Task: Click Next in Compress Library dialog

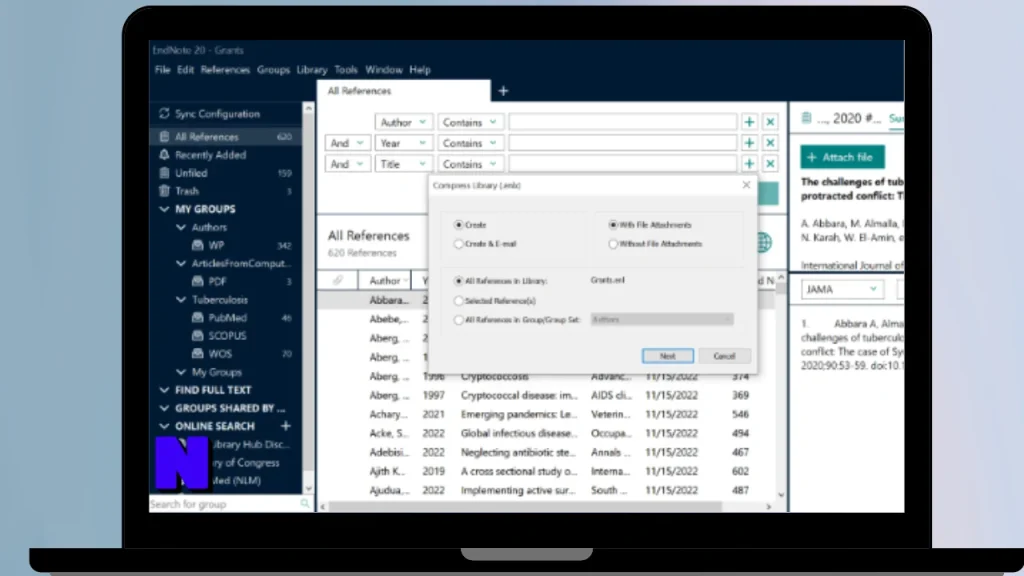Action: pyautogui.click(x=667, y=356)
